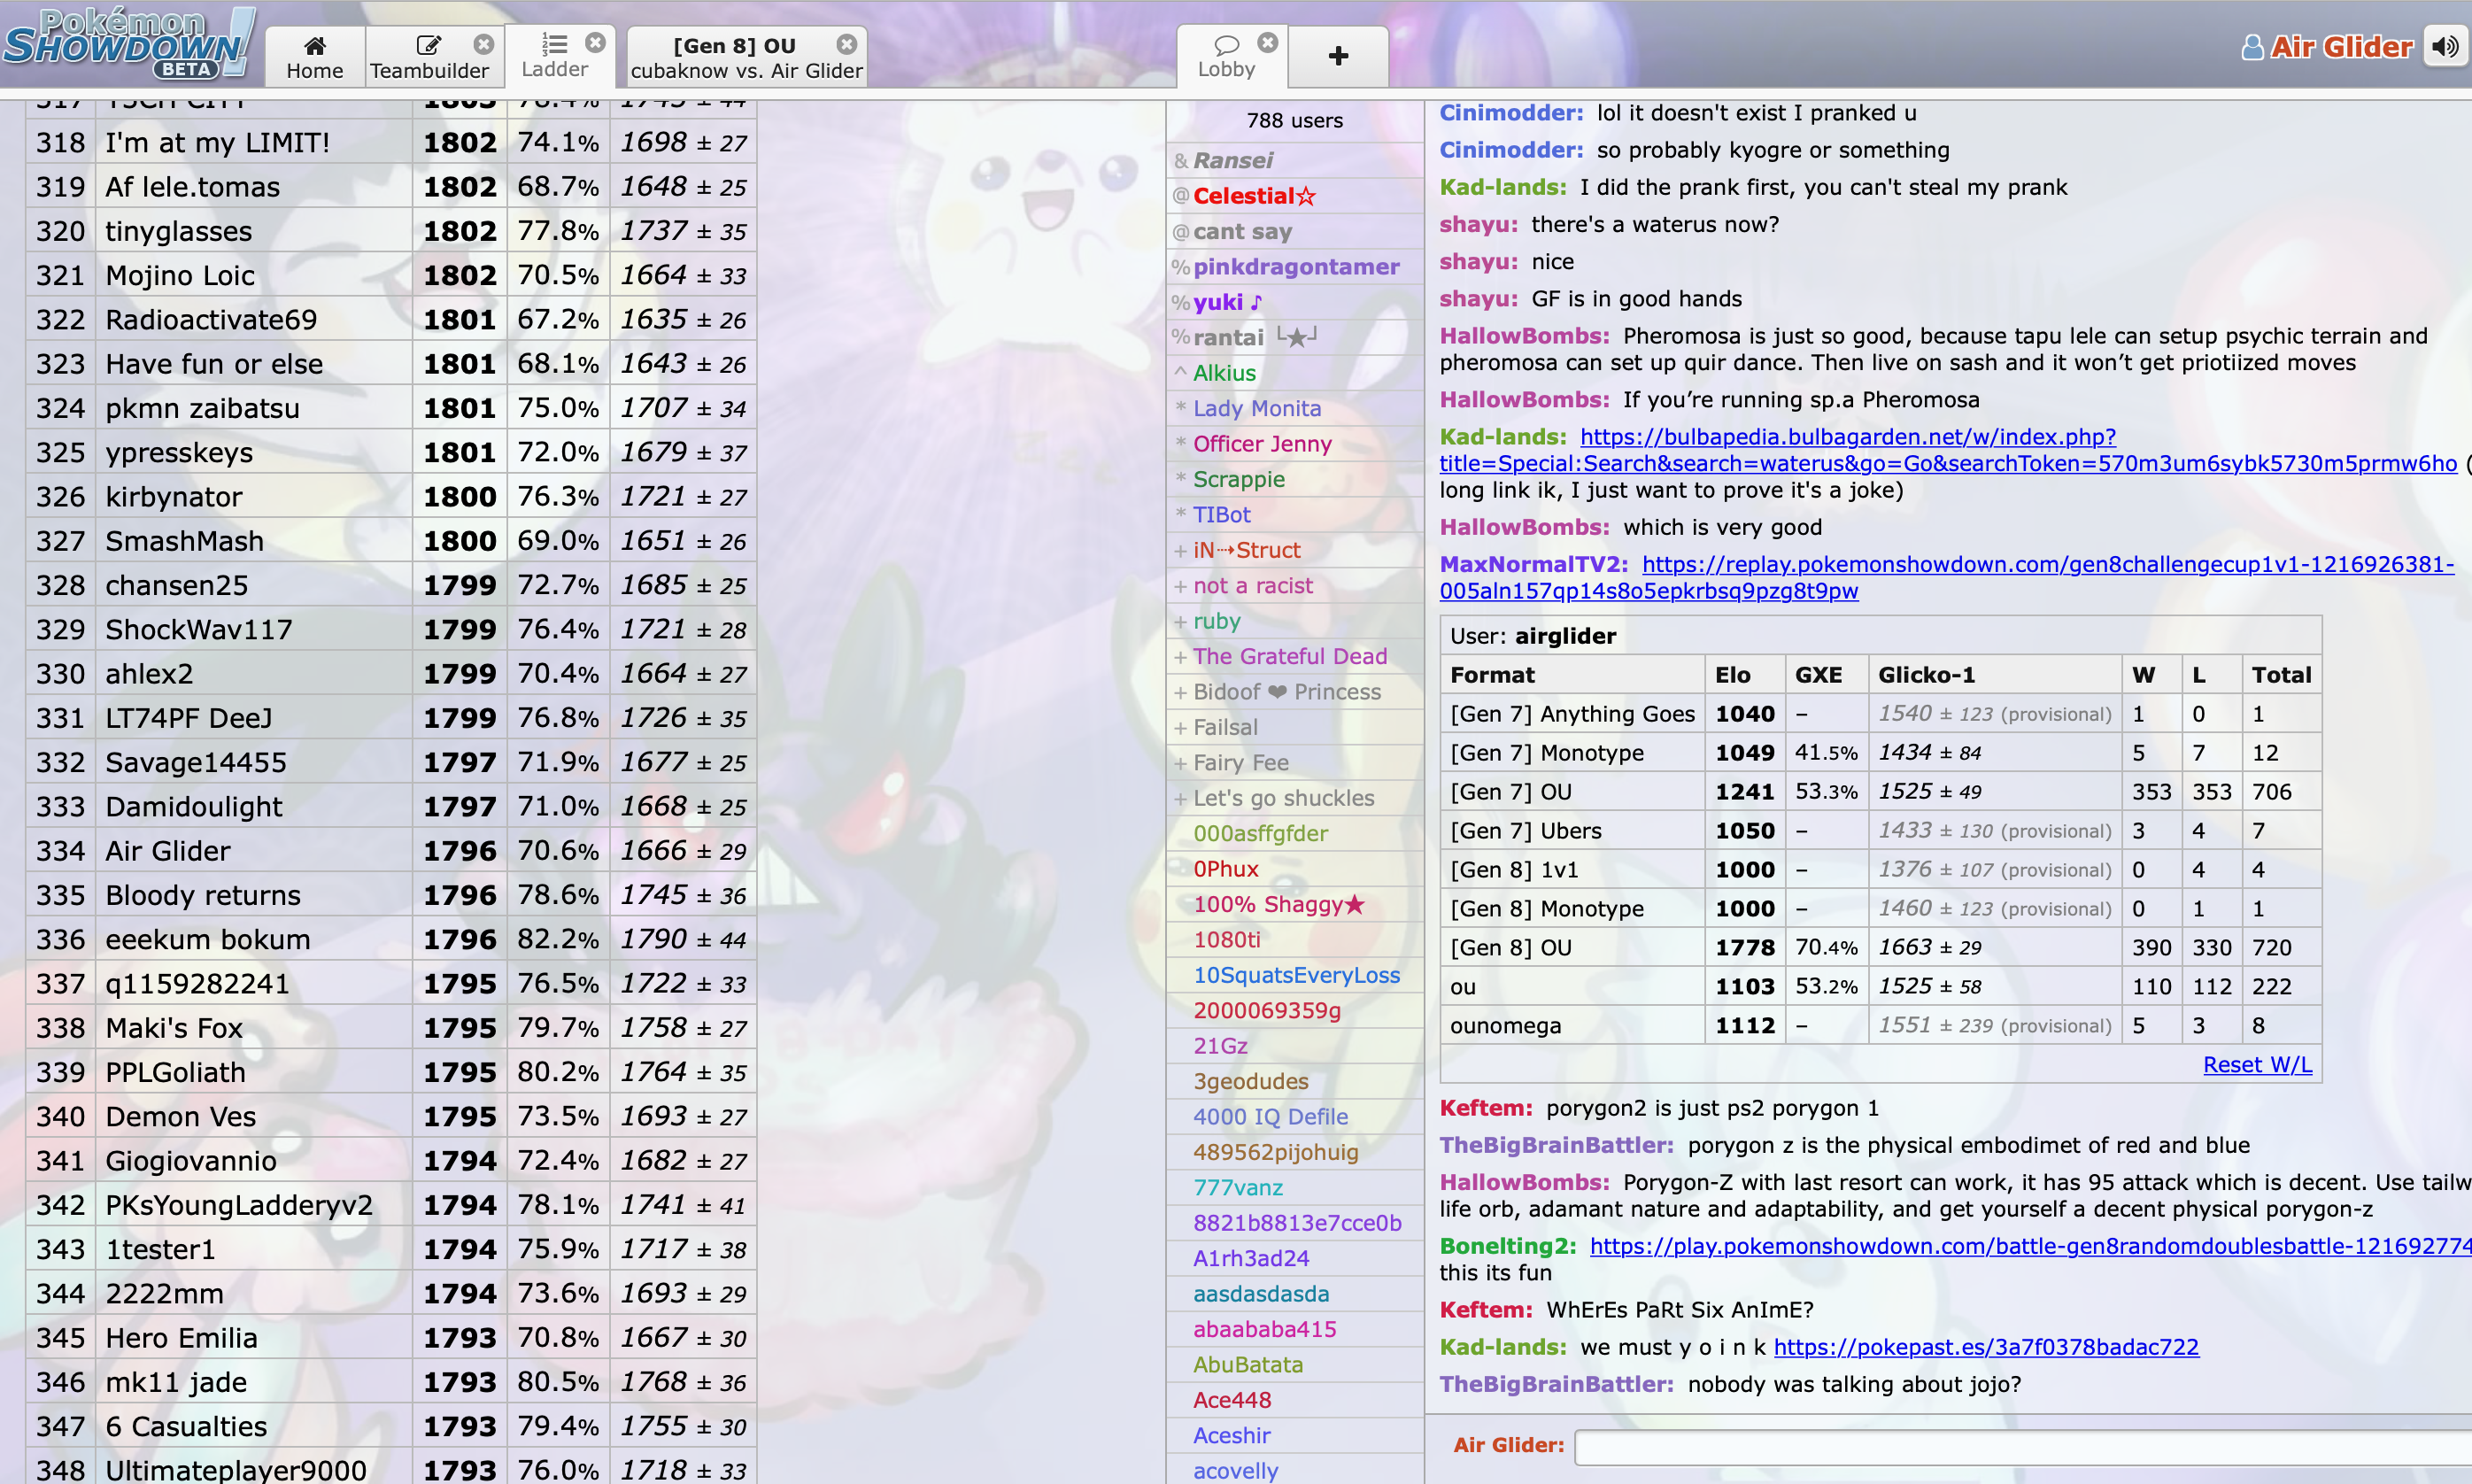Select user 100% Shaggy in list
This screenshot has width=2472, height=1484.
pyautogui.click(x=1296, y=904)
